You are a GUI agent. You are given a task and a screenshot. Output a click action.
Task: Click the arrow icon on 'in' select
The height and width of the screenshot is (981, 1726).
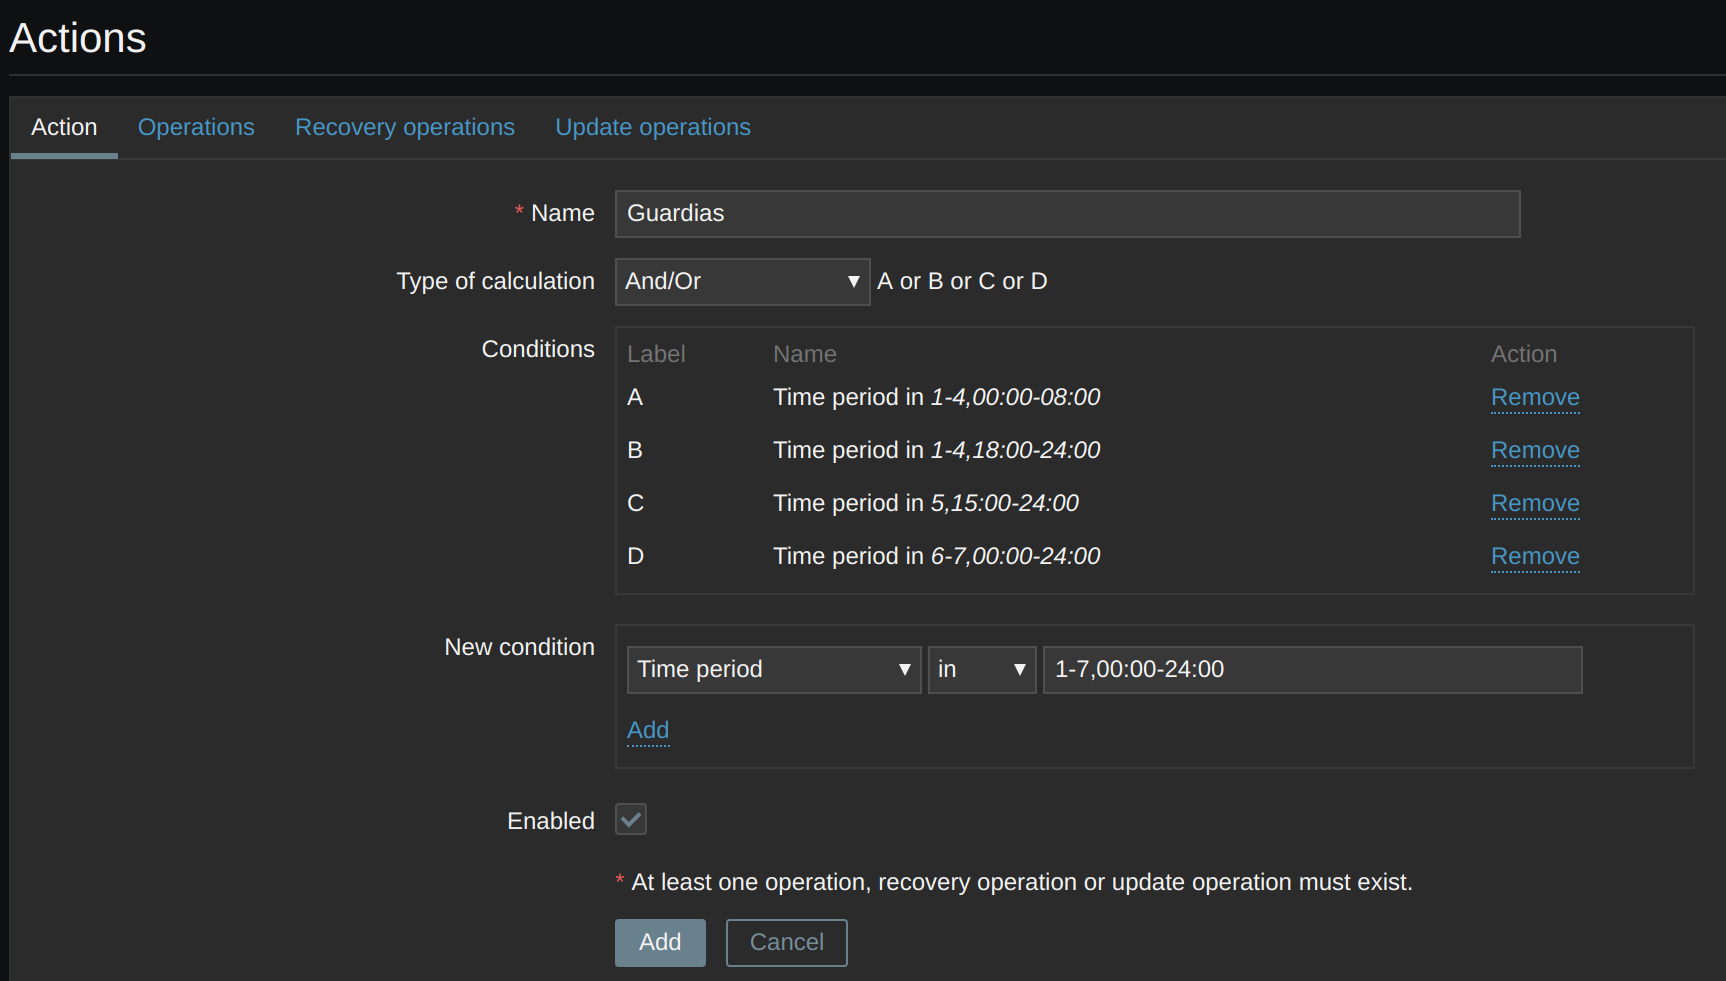tap(1019, 670)
